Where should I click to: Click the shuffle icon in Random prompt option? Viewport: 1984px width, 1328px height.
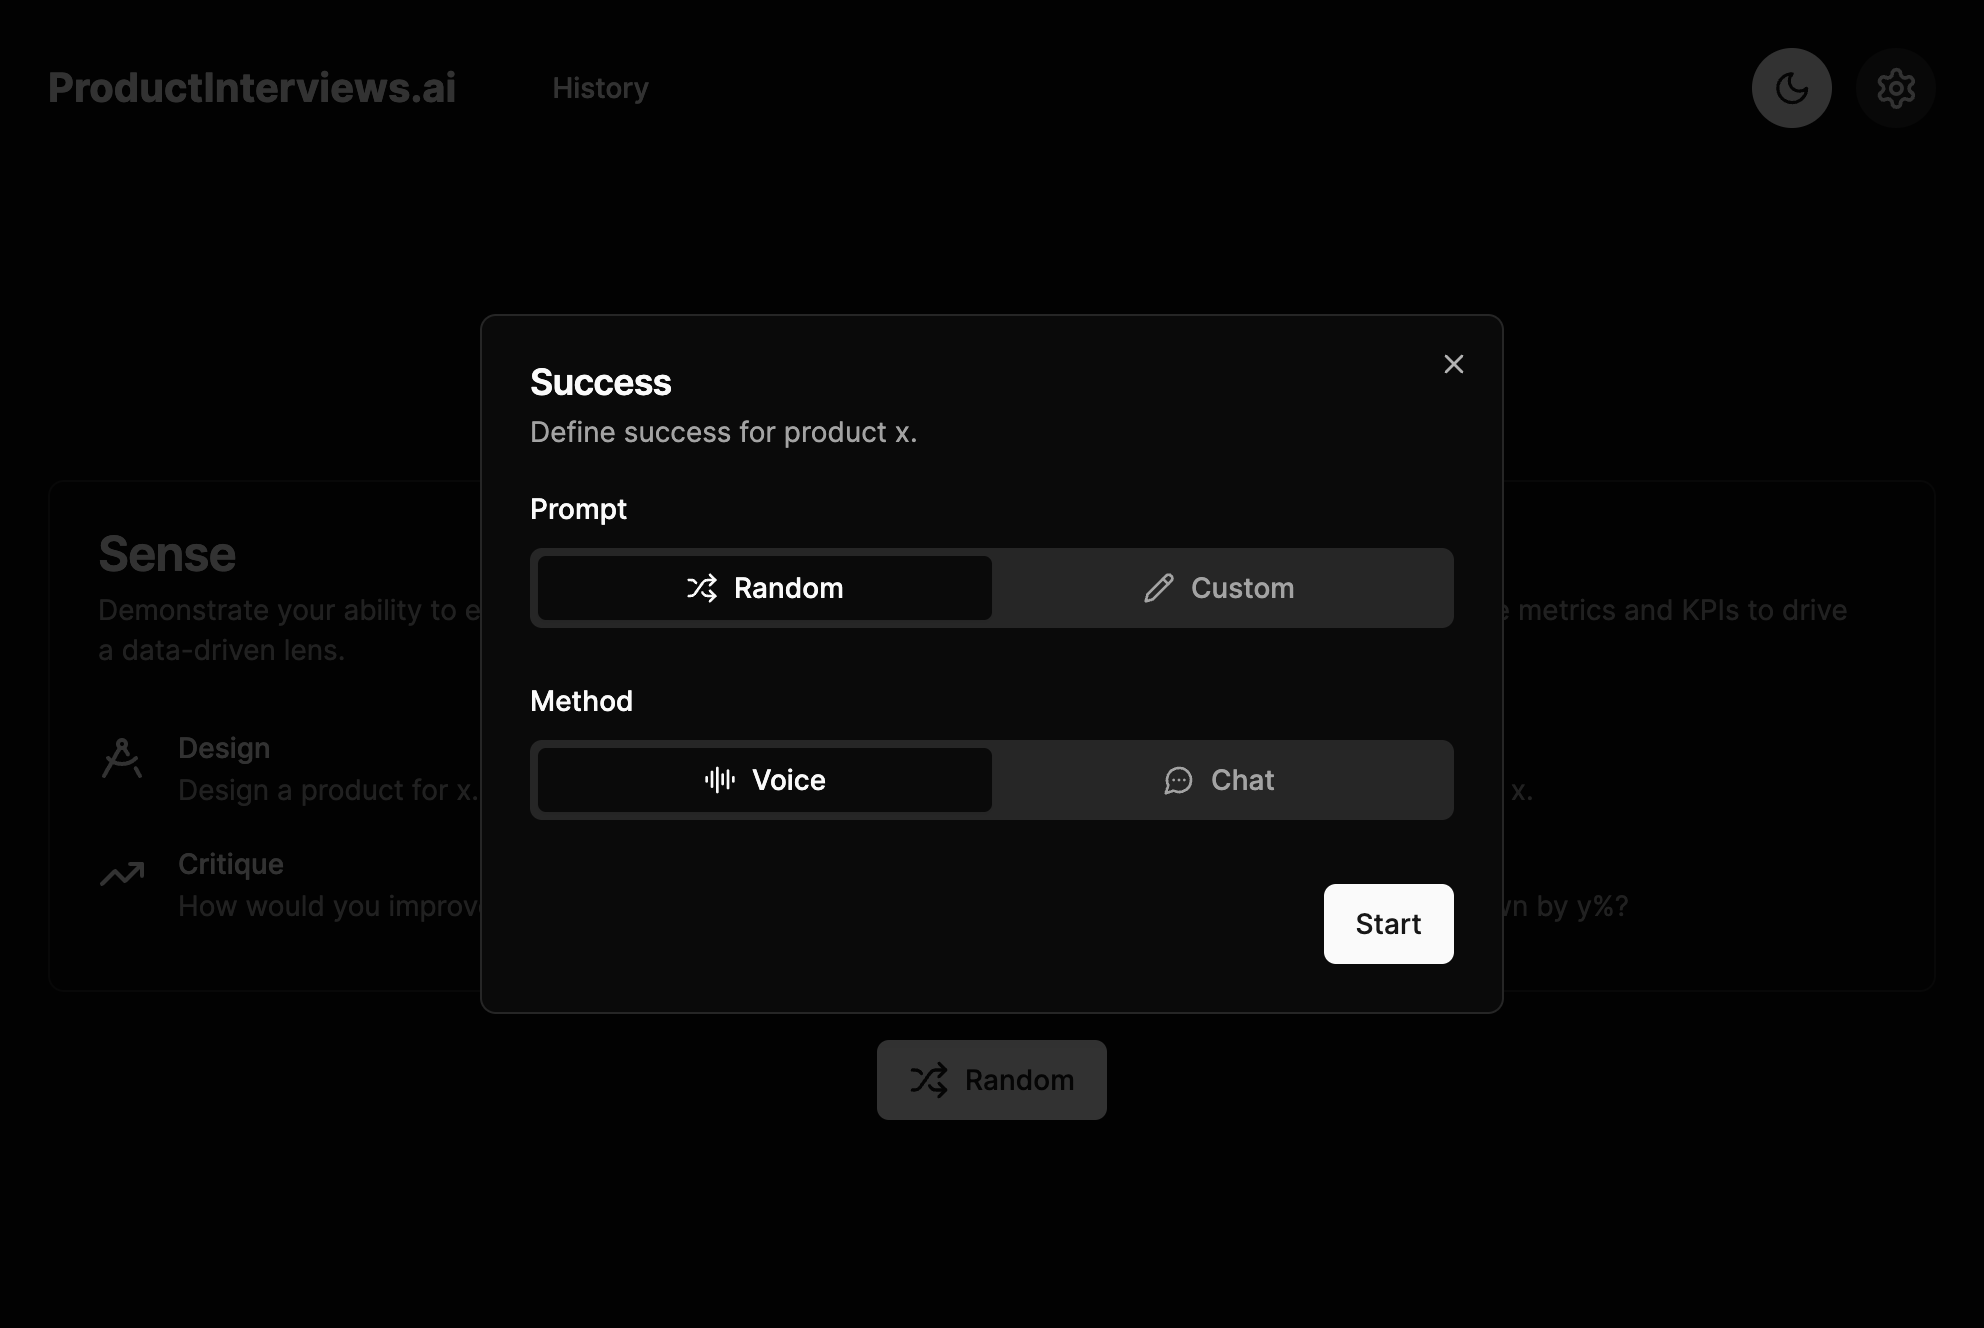pyautogui.click(x=702, y=588)
